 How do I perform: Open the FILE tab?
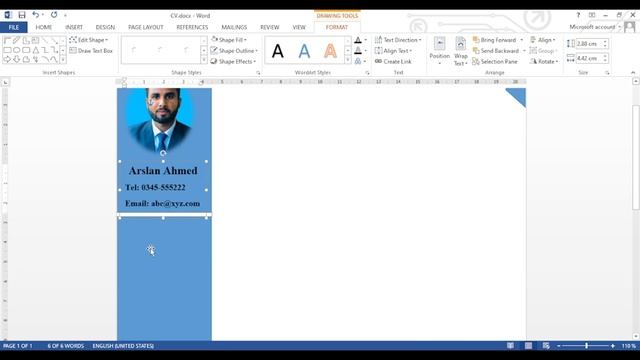(x=13, y=27)
